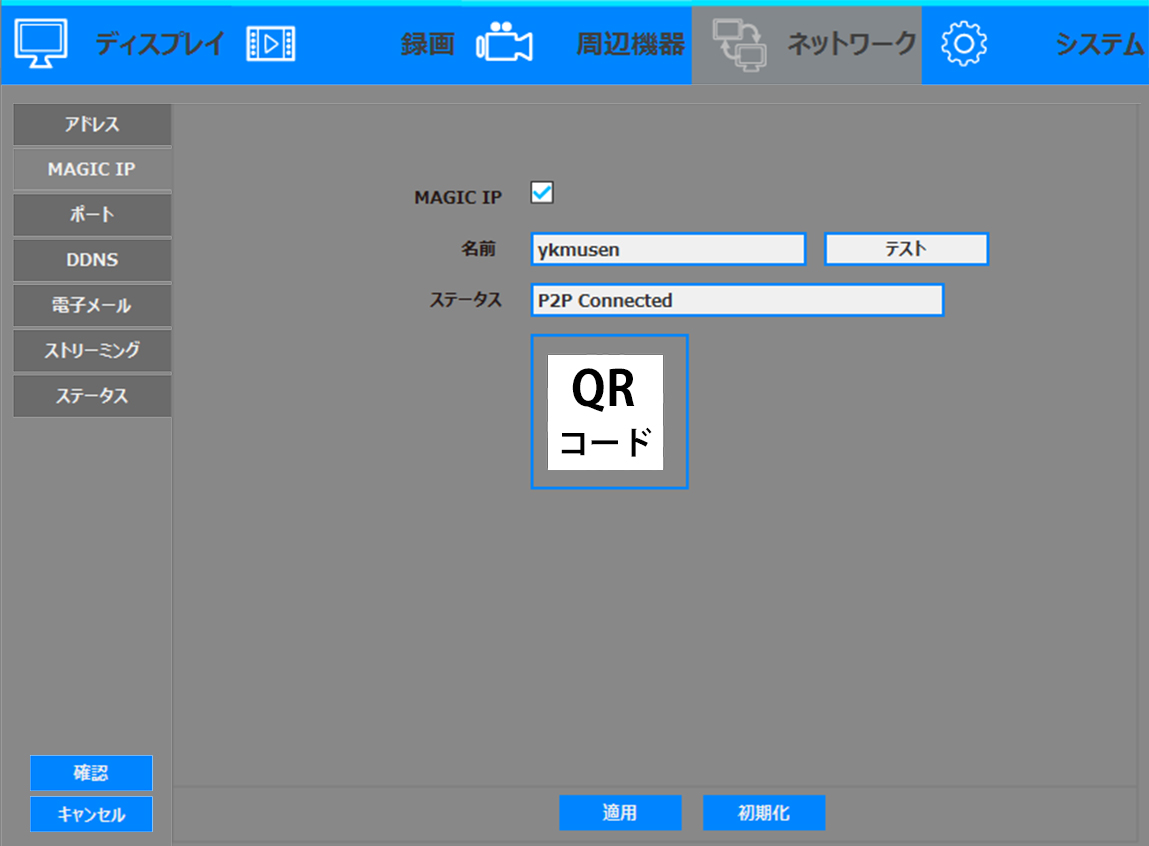Open the ポート sidebar page
The height and width of the screenshot is (846, 1149).
click(92, 215)
